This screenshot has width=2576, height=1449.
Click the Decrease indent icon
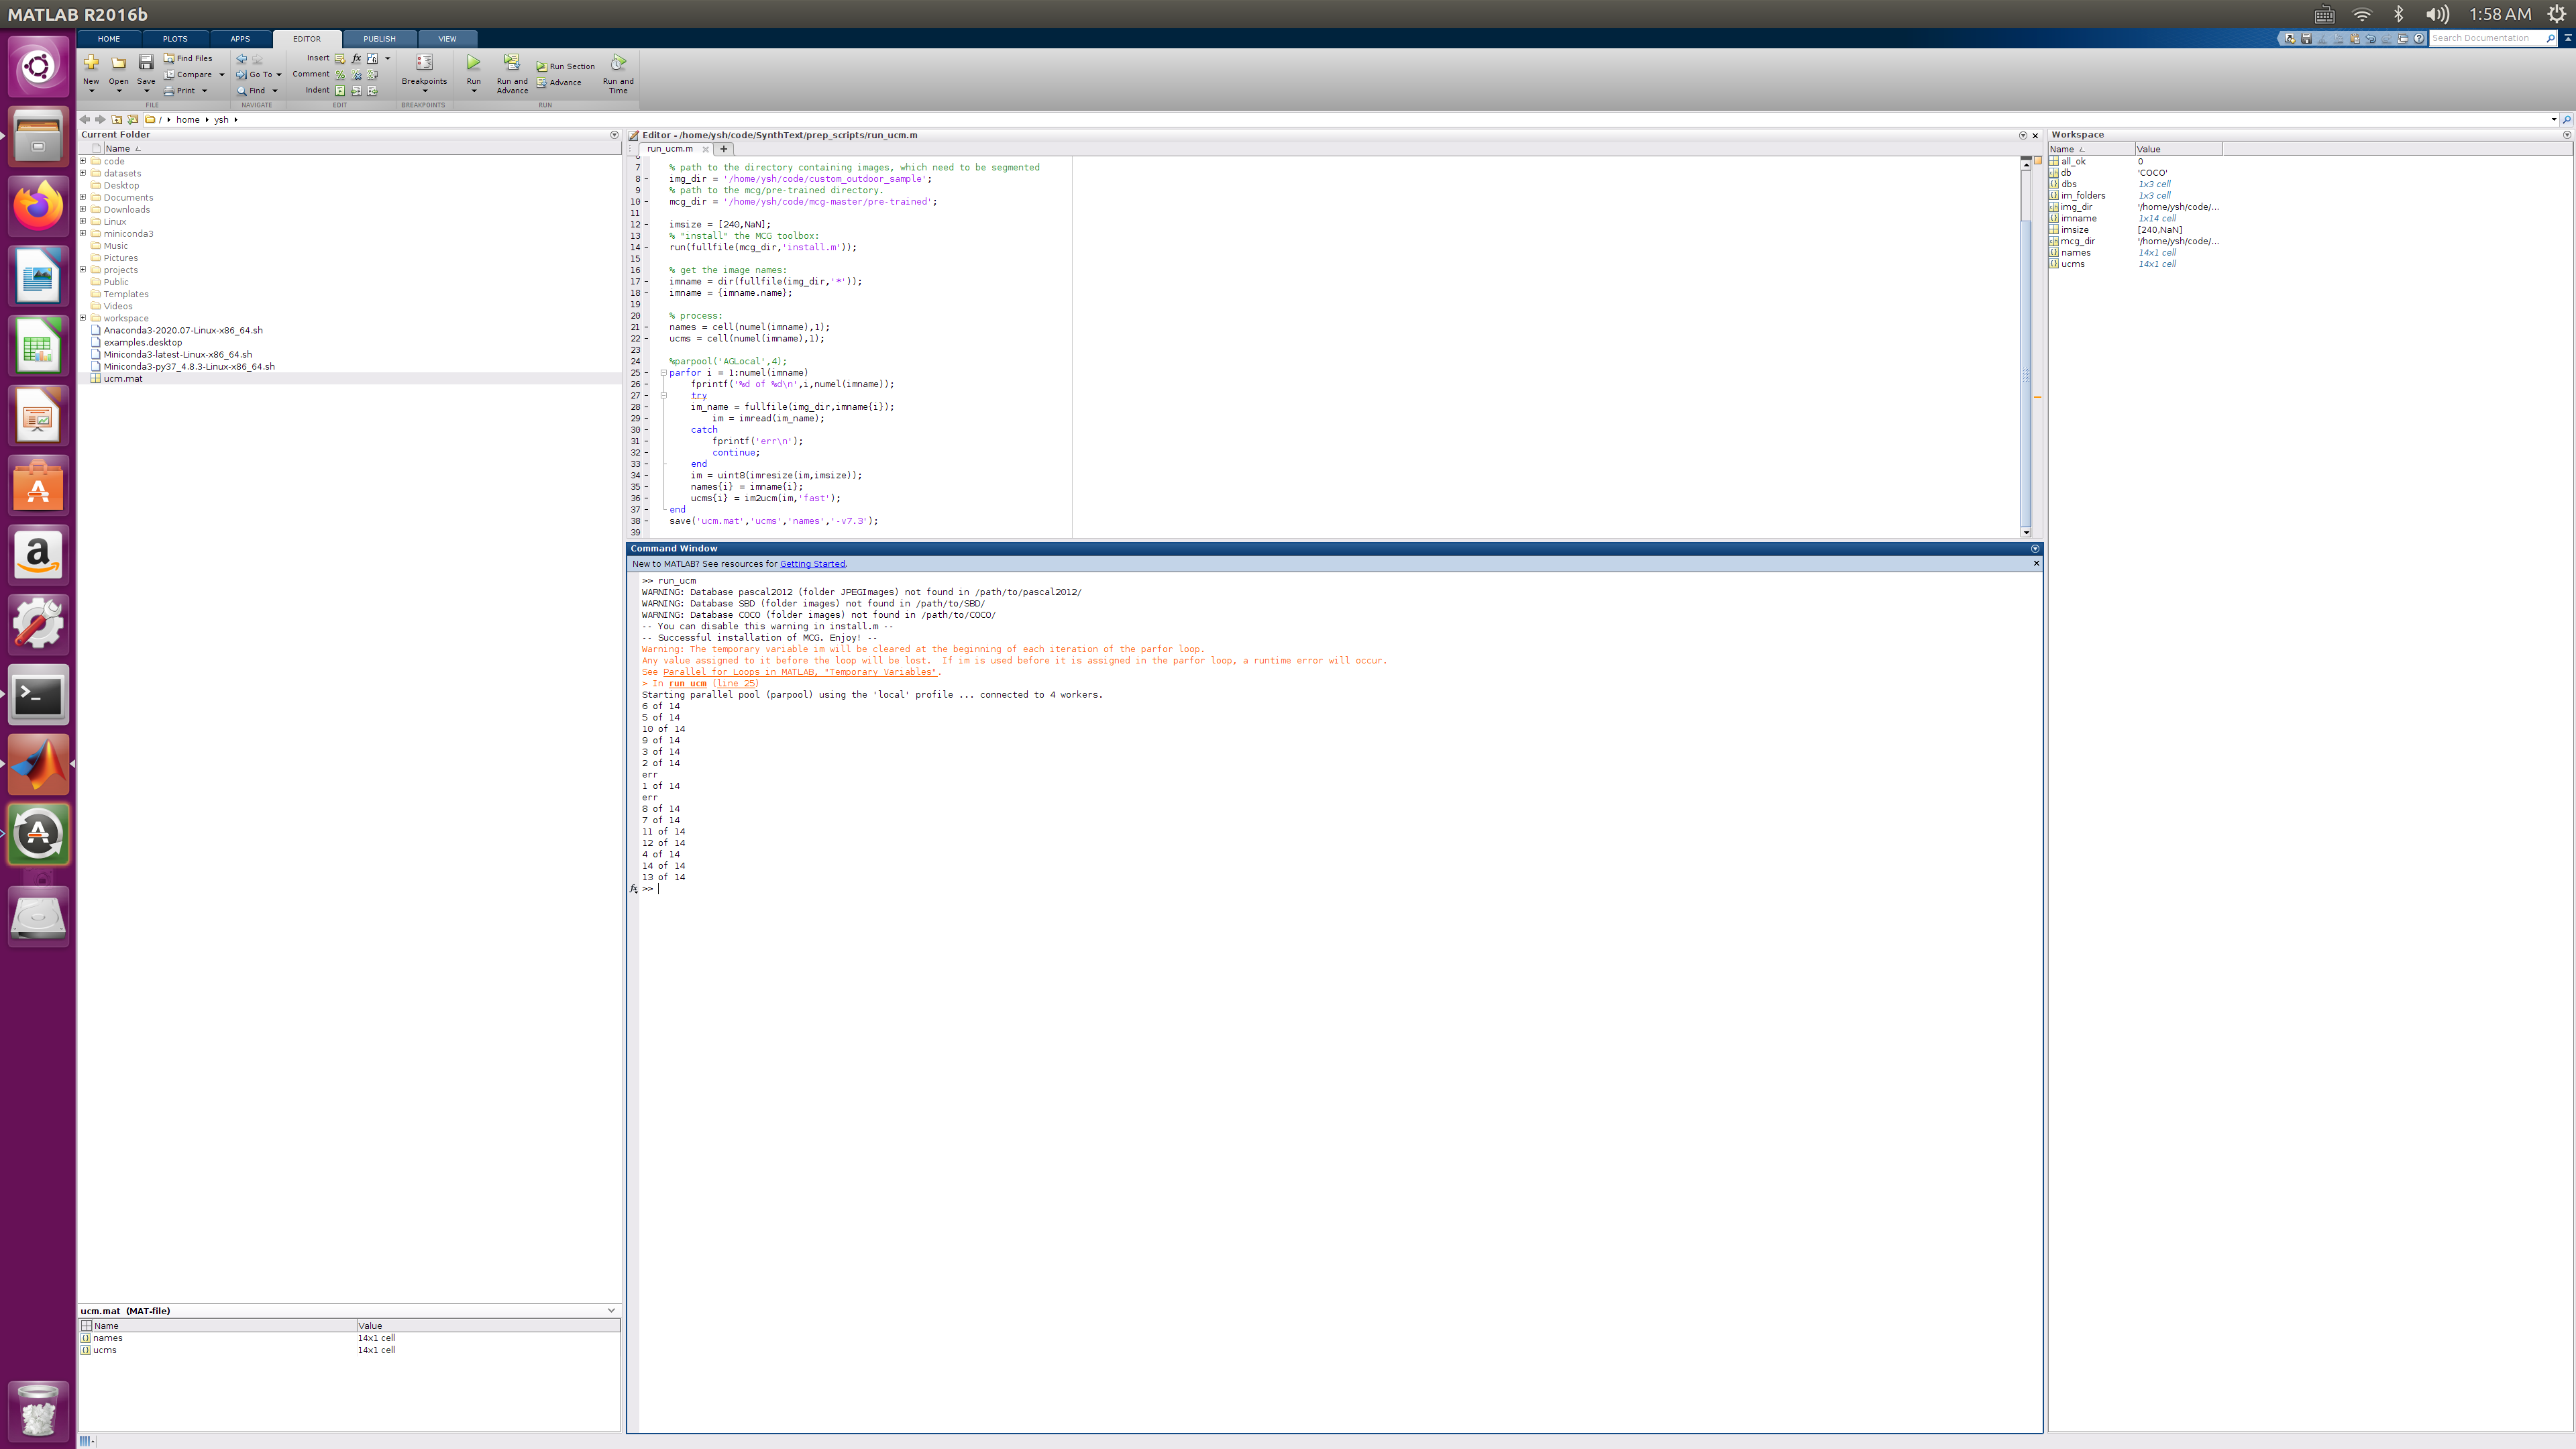[x=372, y=91]
